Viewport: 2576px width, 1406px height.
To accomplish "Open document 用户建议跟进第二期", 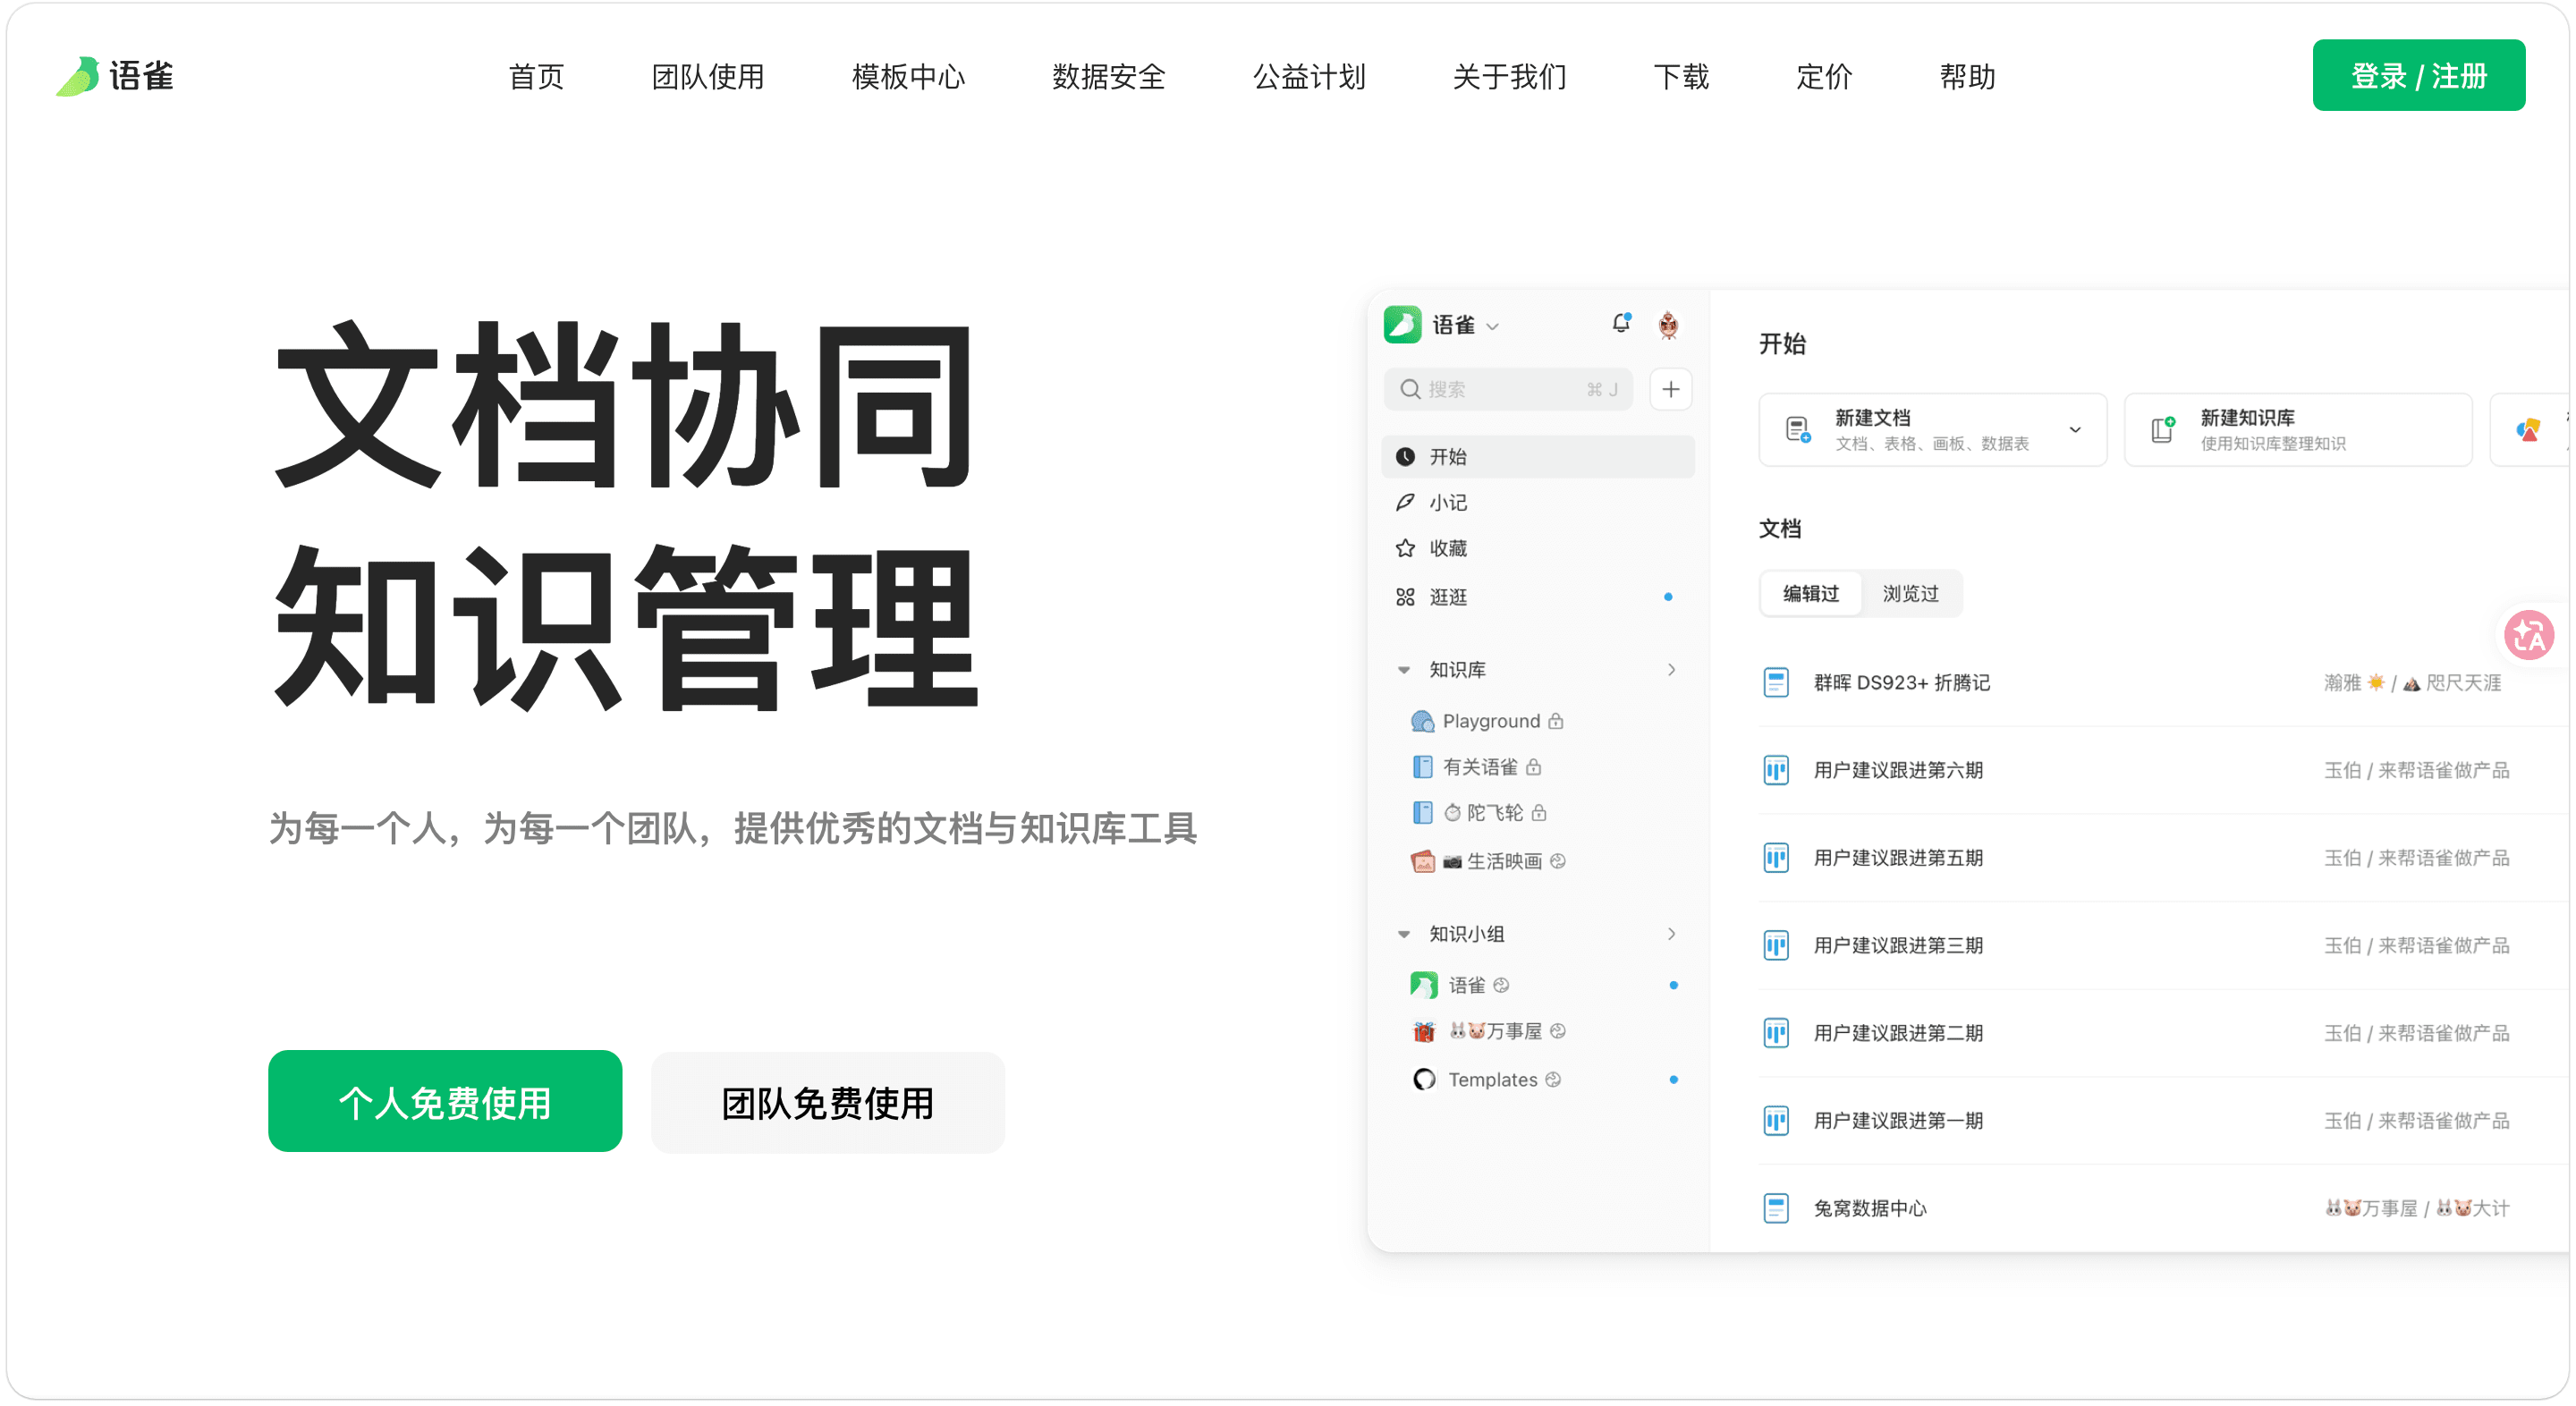I will (1898, 1033).
